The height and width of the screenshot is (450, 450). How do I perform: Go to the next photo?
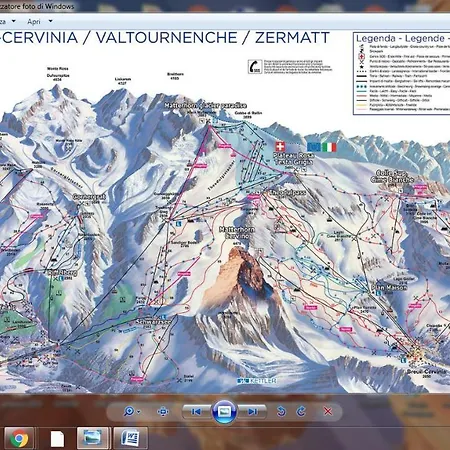[x=252, y=412]
